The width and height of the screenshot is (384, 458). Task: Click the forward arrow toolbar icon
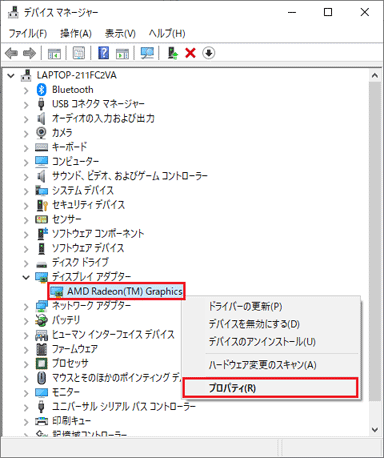pyautogui.click(x=29, y=53)
